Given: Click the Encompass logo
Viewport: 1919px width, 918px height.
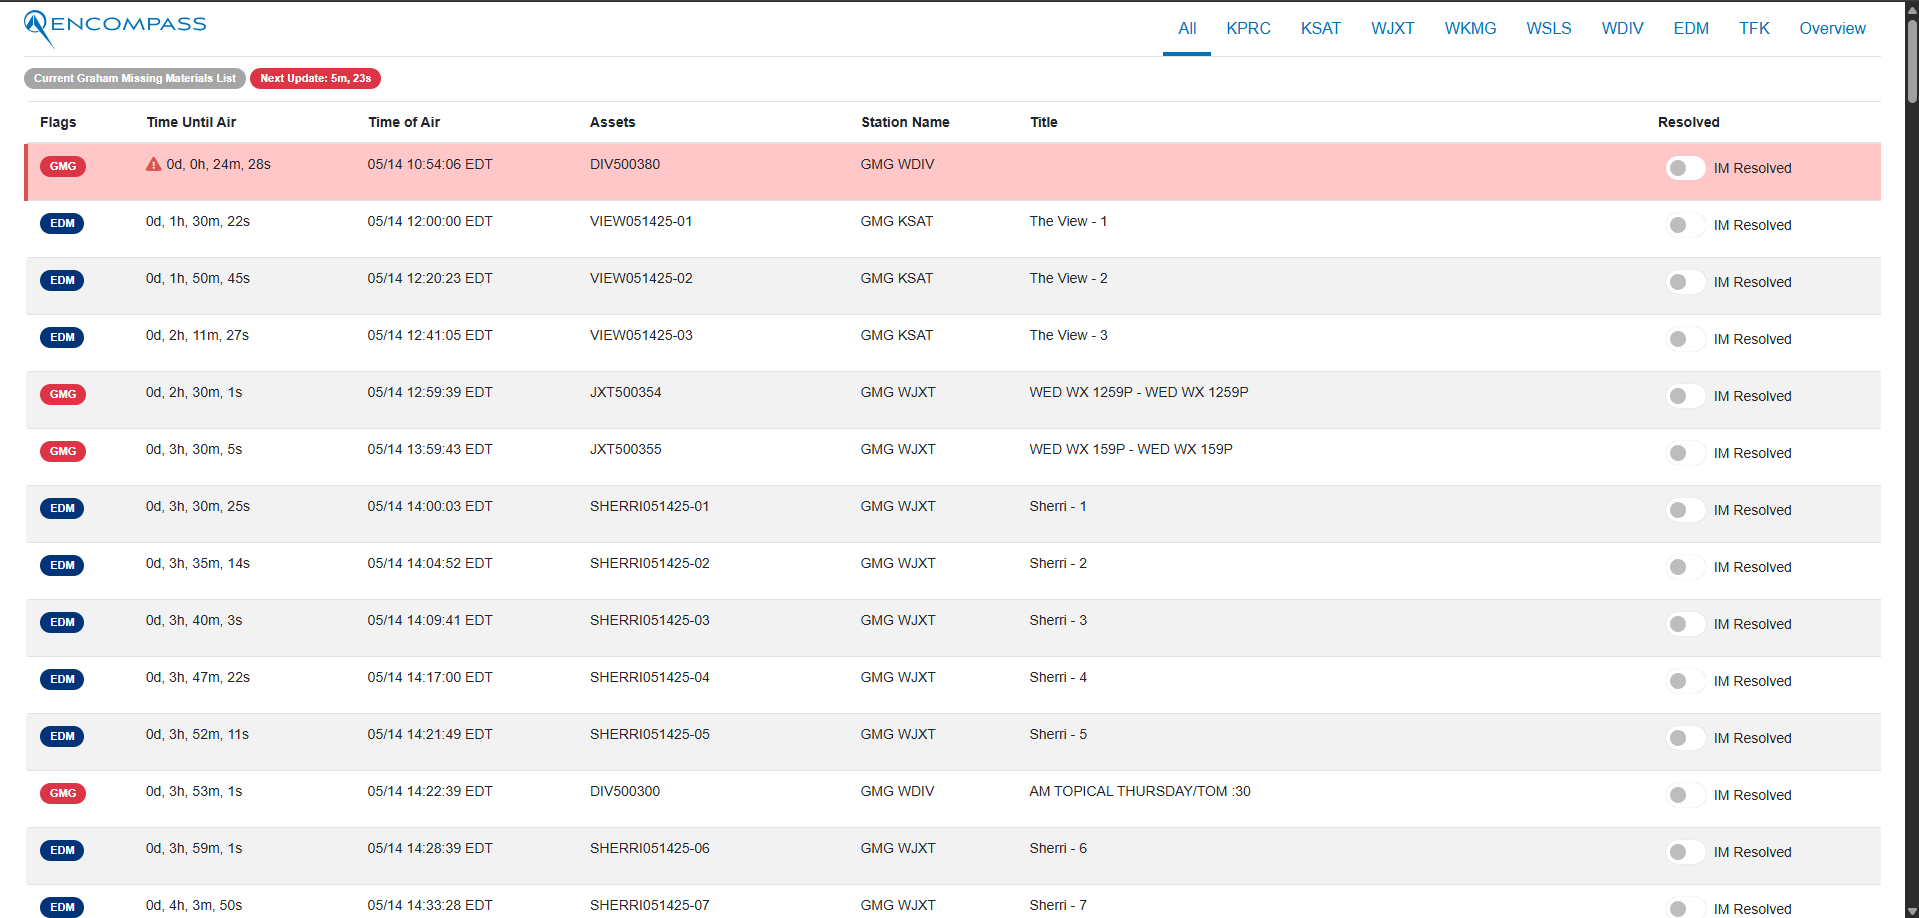Looking at the screenshot, I should tap(114, 24).
